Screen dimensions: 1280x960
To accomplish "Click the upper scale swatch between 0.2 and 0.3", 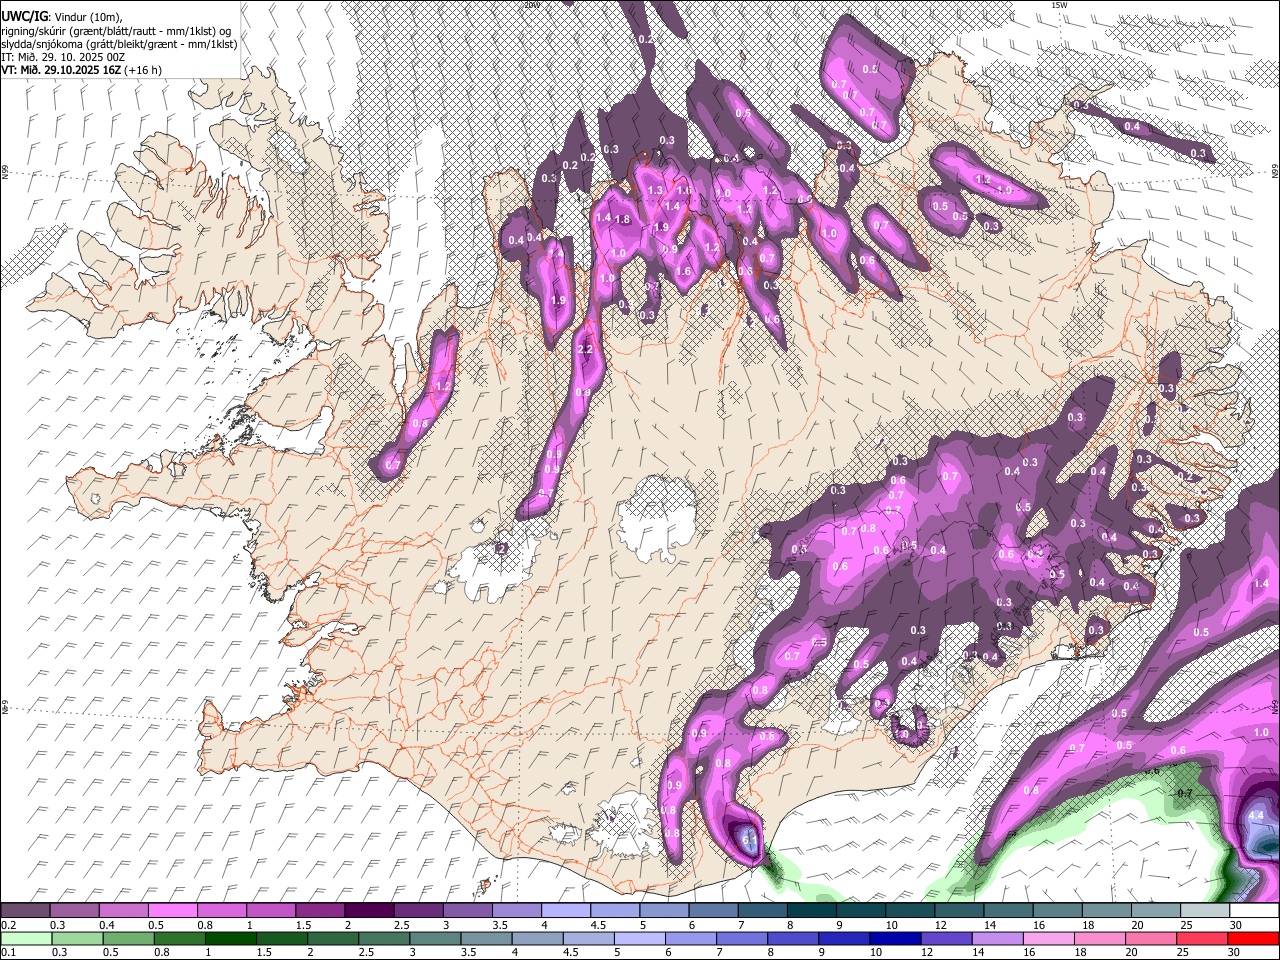I will 25,911.
